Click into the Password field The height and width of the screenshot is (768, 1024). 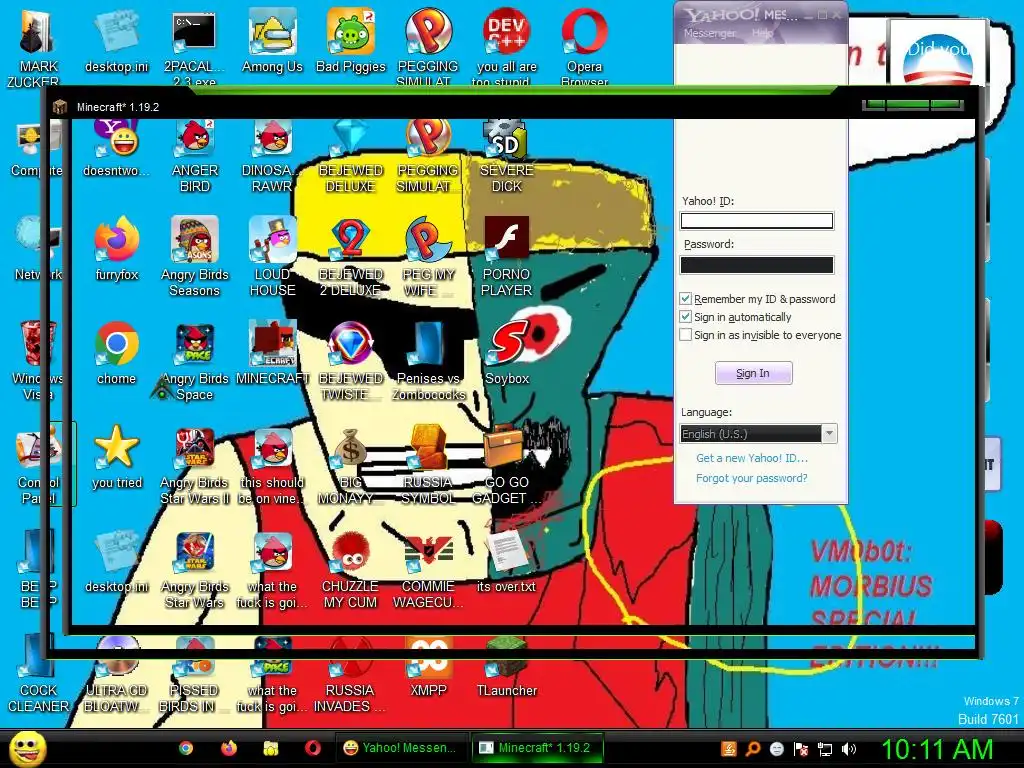click(x=757, y=264)
